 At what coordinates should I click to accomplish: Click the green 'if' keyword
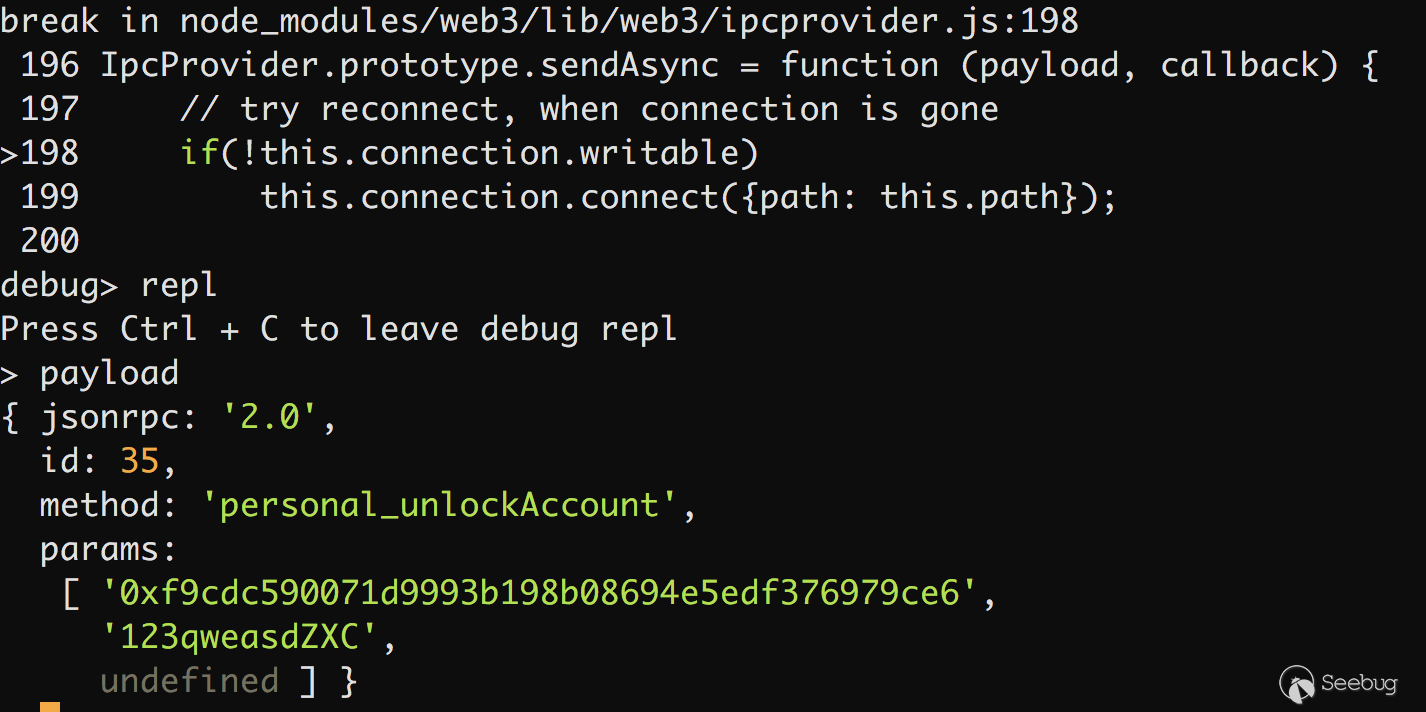[199, 153]
